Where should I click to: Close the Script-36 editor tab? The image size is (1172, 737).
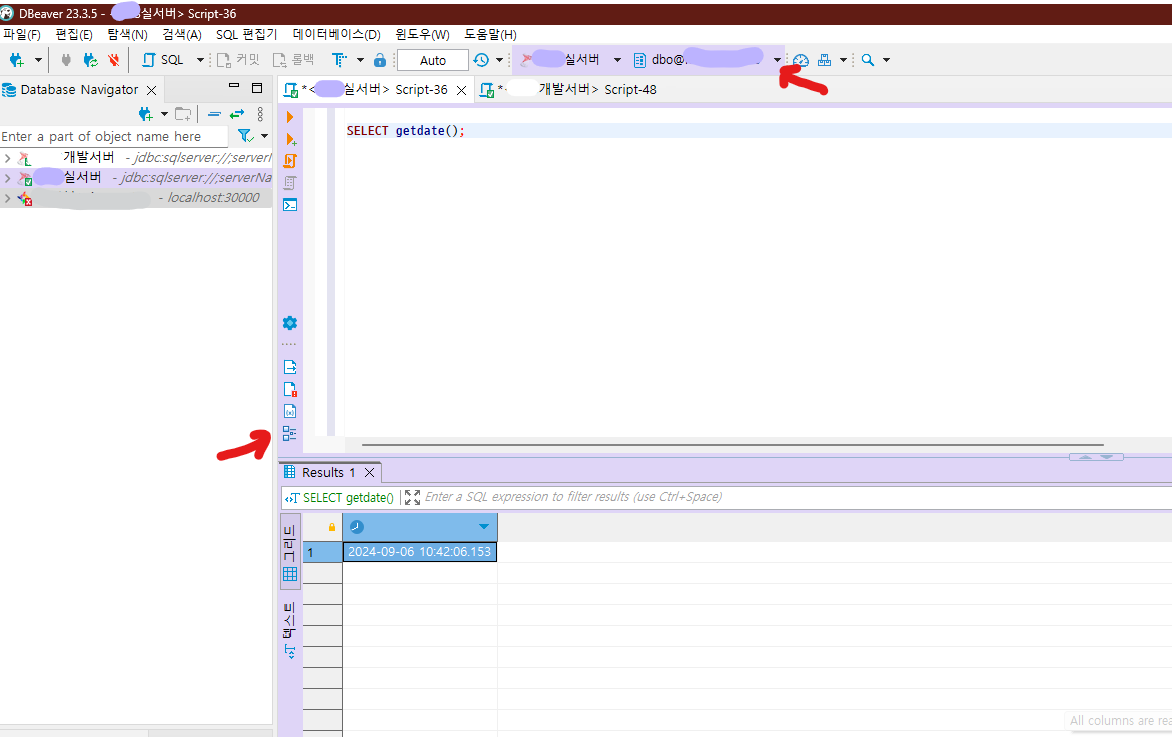click(461, 90)
